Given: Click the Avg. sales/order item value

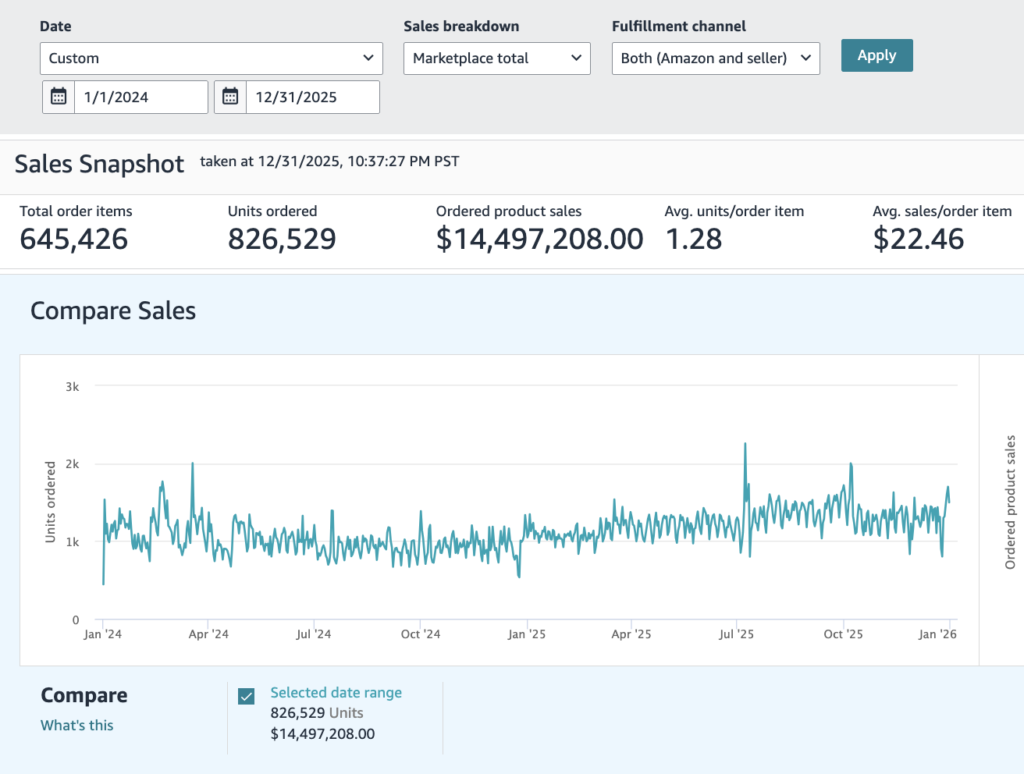Looking at the screenshot, I should click(x=918, y=238).
